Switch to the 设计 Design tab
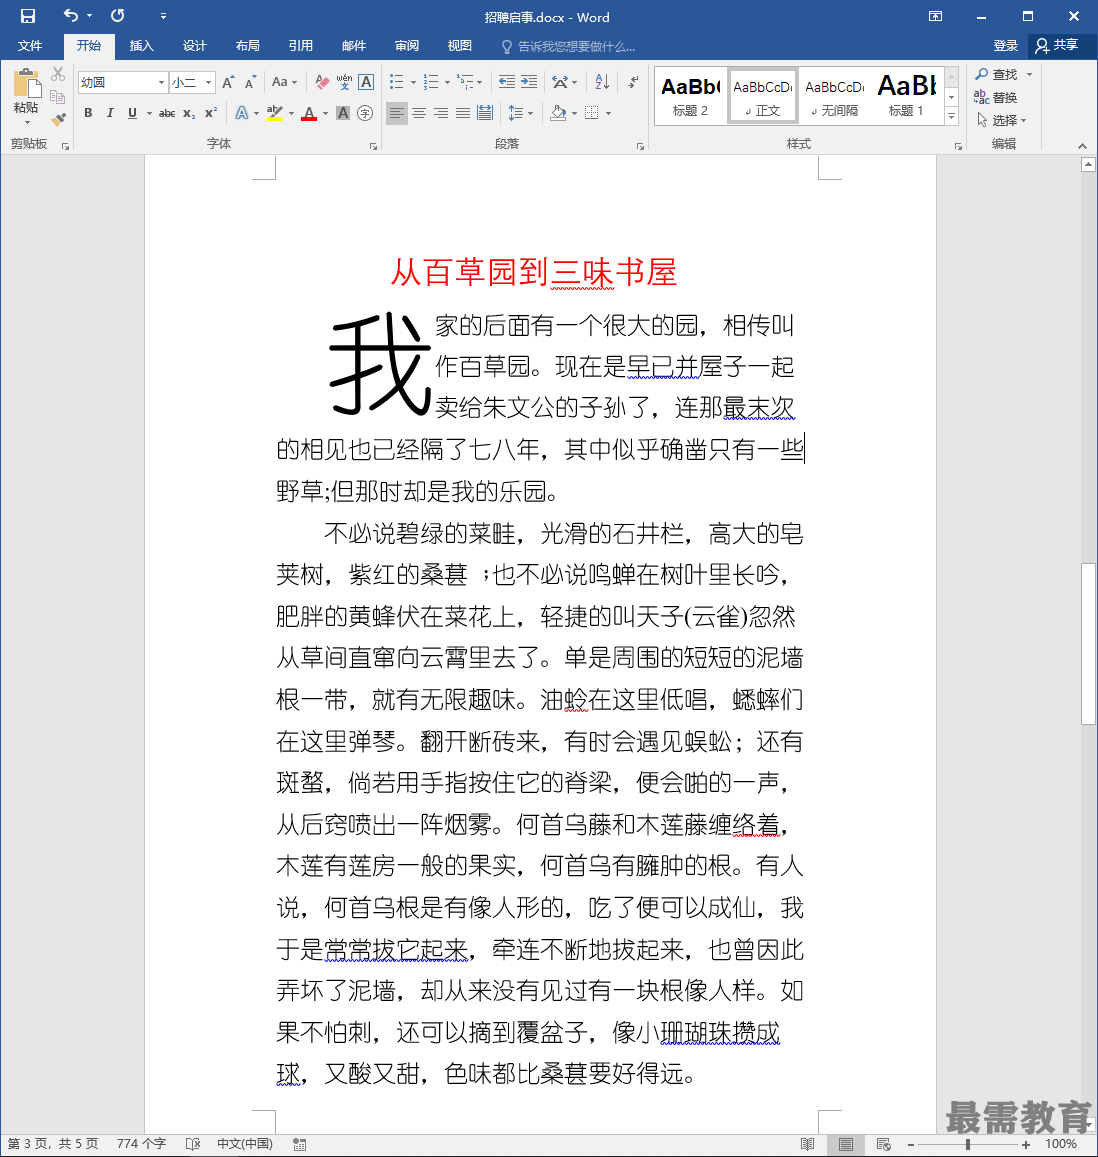Image resolution: width=1098 pixels, height=1157 pixels. pyautogui.click(x=195, y=46)
